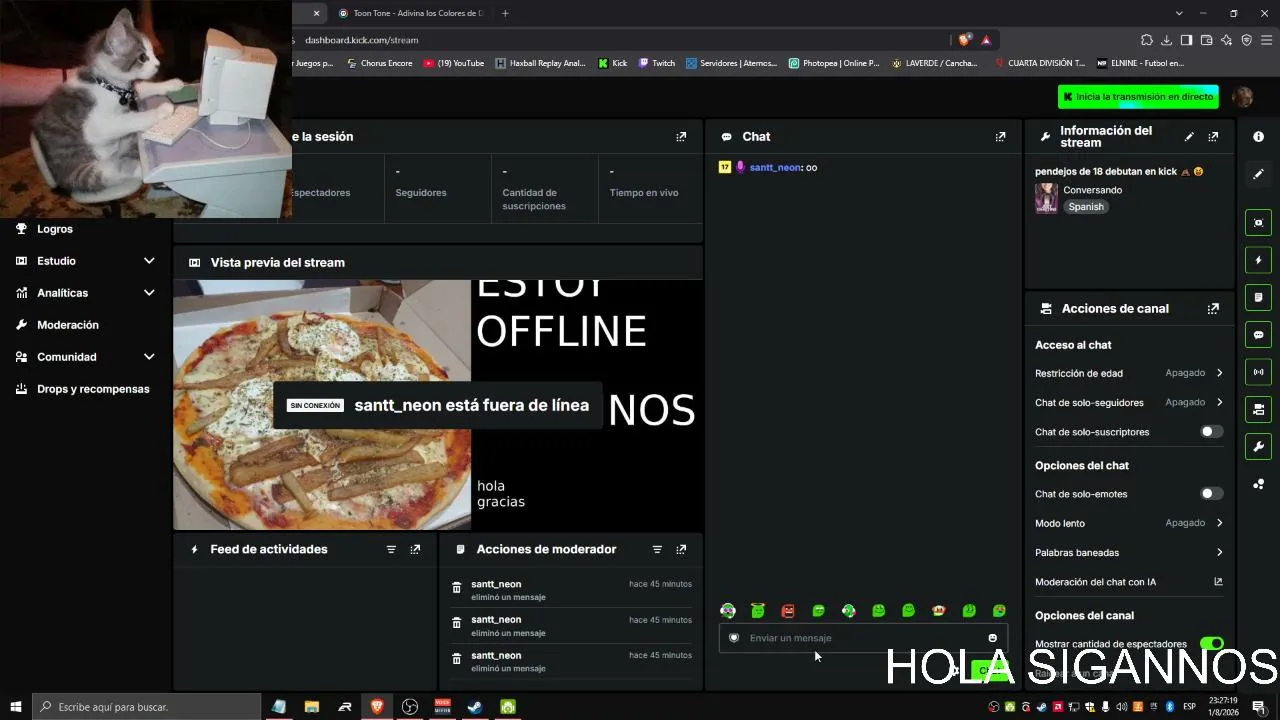Open the Kick bookmark
Viewport: 1280px width, 720px height.
(613, 63)
